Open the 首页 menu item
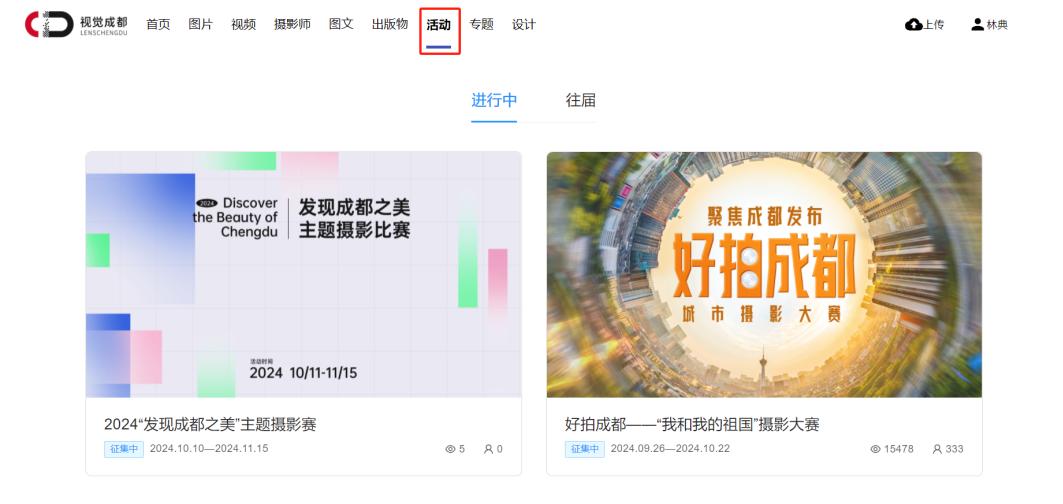The image size is (1063, 504). point(158,24)
